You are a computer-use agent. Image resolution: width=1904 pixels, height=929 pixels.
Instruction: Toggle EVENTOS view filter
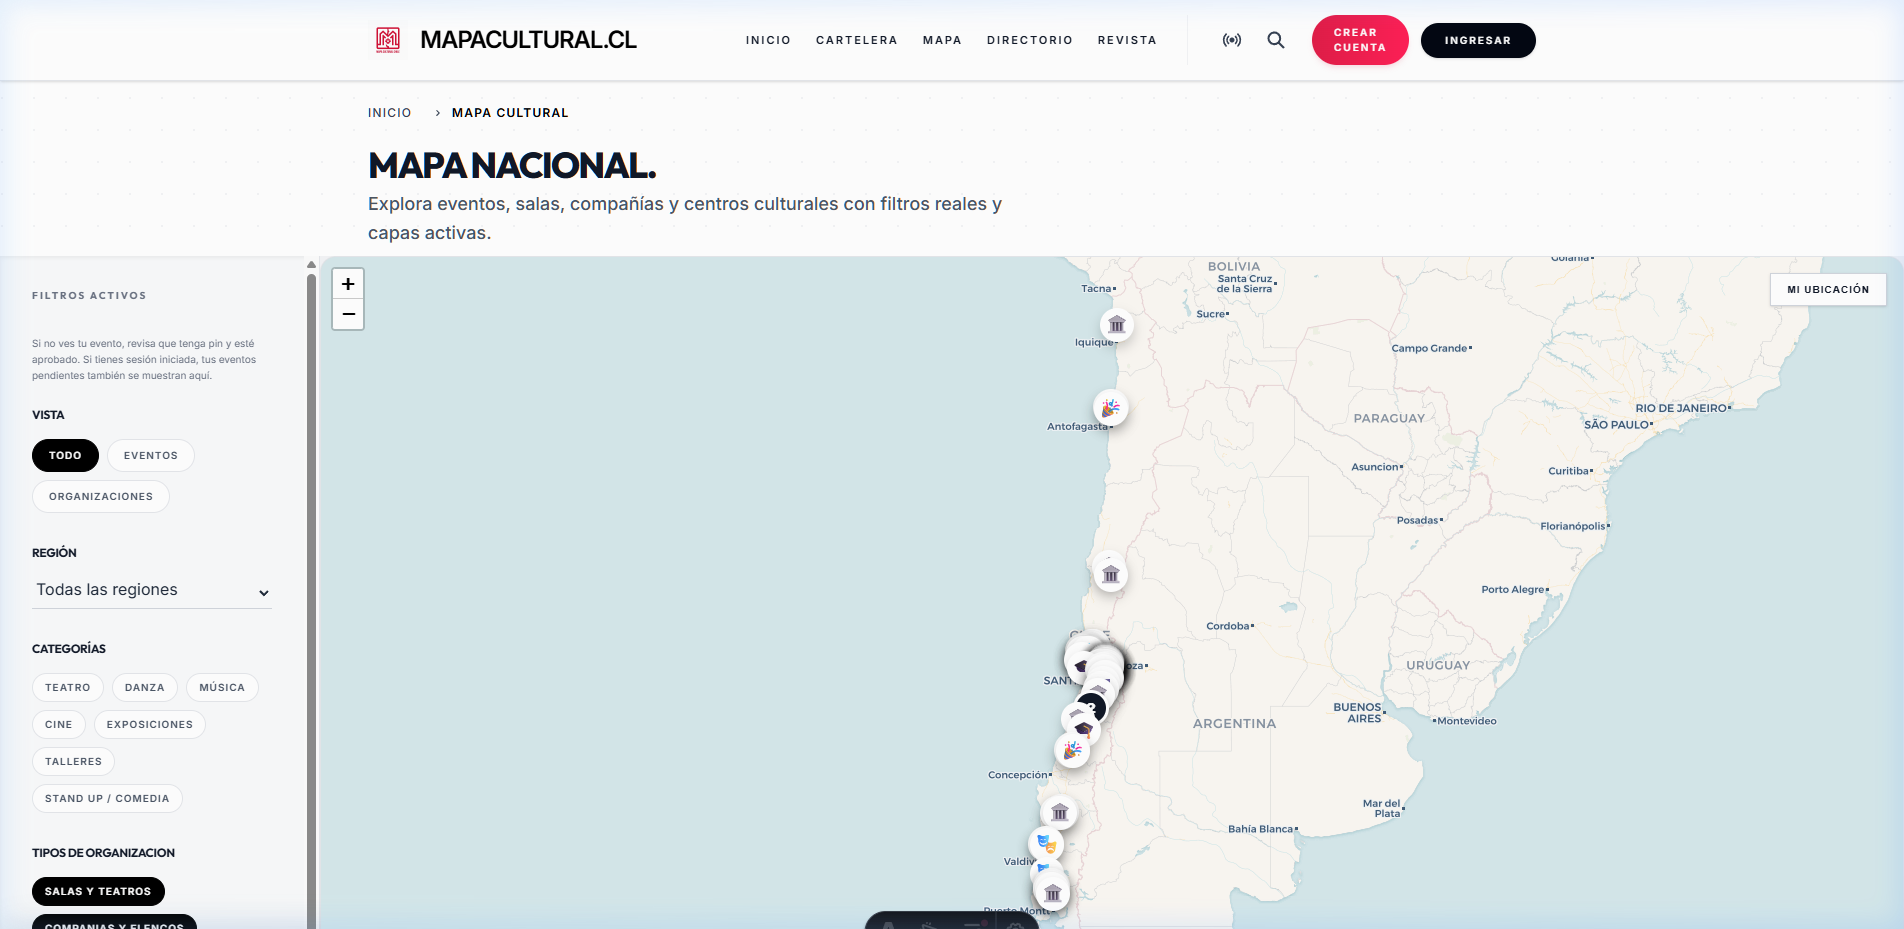pos(151,455)
